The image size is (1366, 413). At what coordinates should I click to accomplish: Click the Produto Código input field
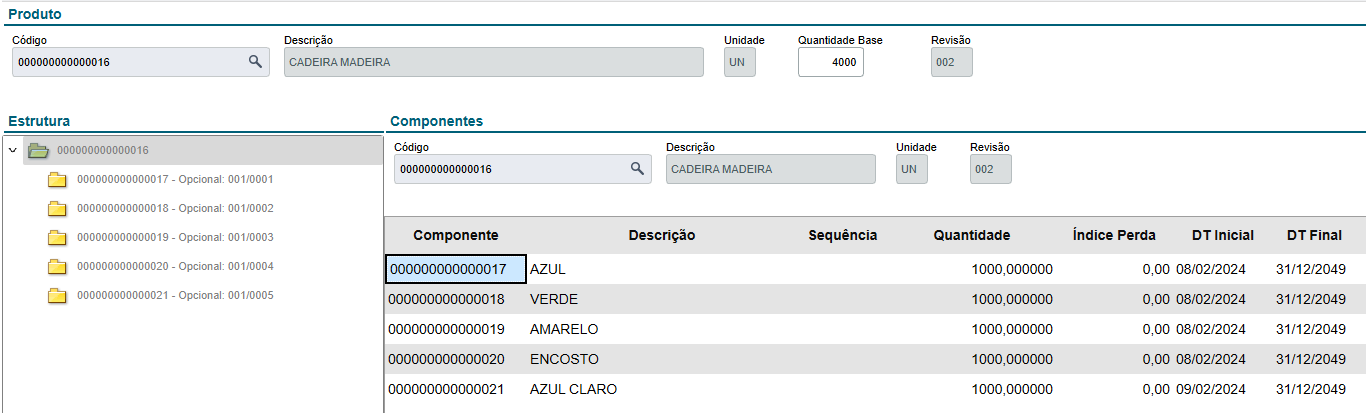pos(128,62)
